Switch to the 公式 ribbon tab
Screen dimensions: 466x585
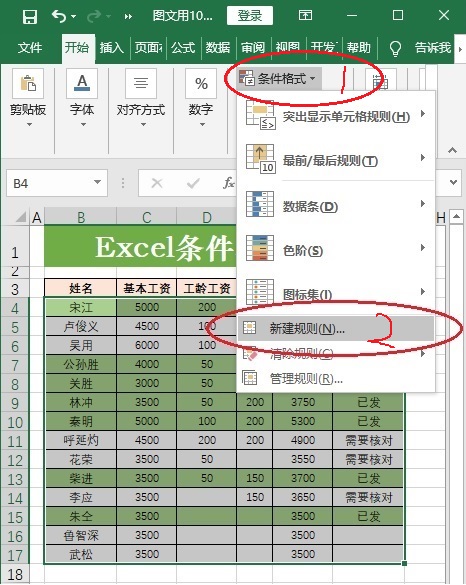183,47
